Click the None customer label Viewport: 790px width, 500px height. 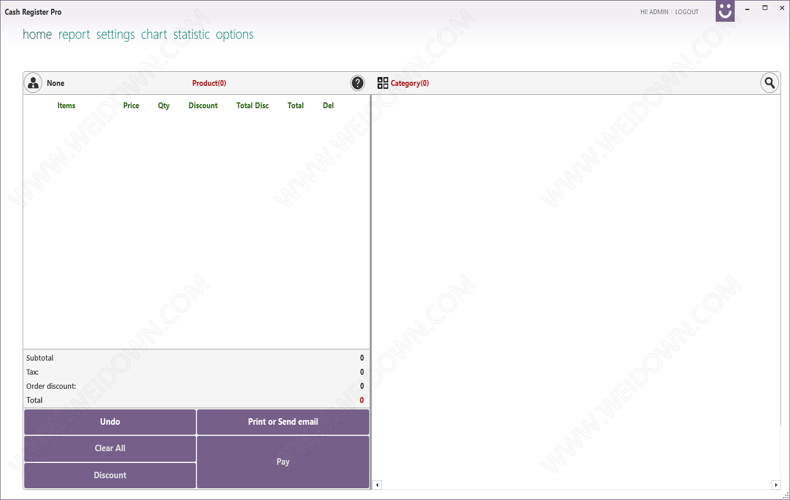55,83
